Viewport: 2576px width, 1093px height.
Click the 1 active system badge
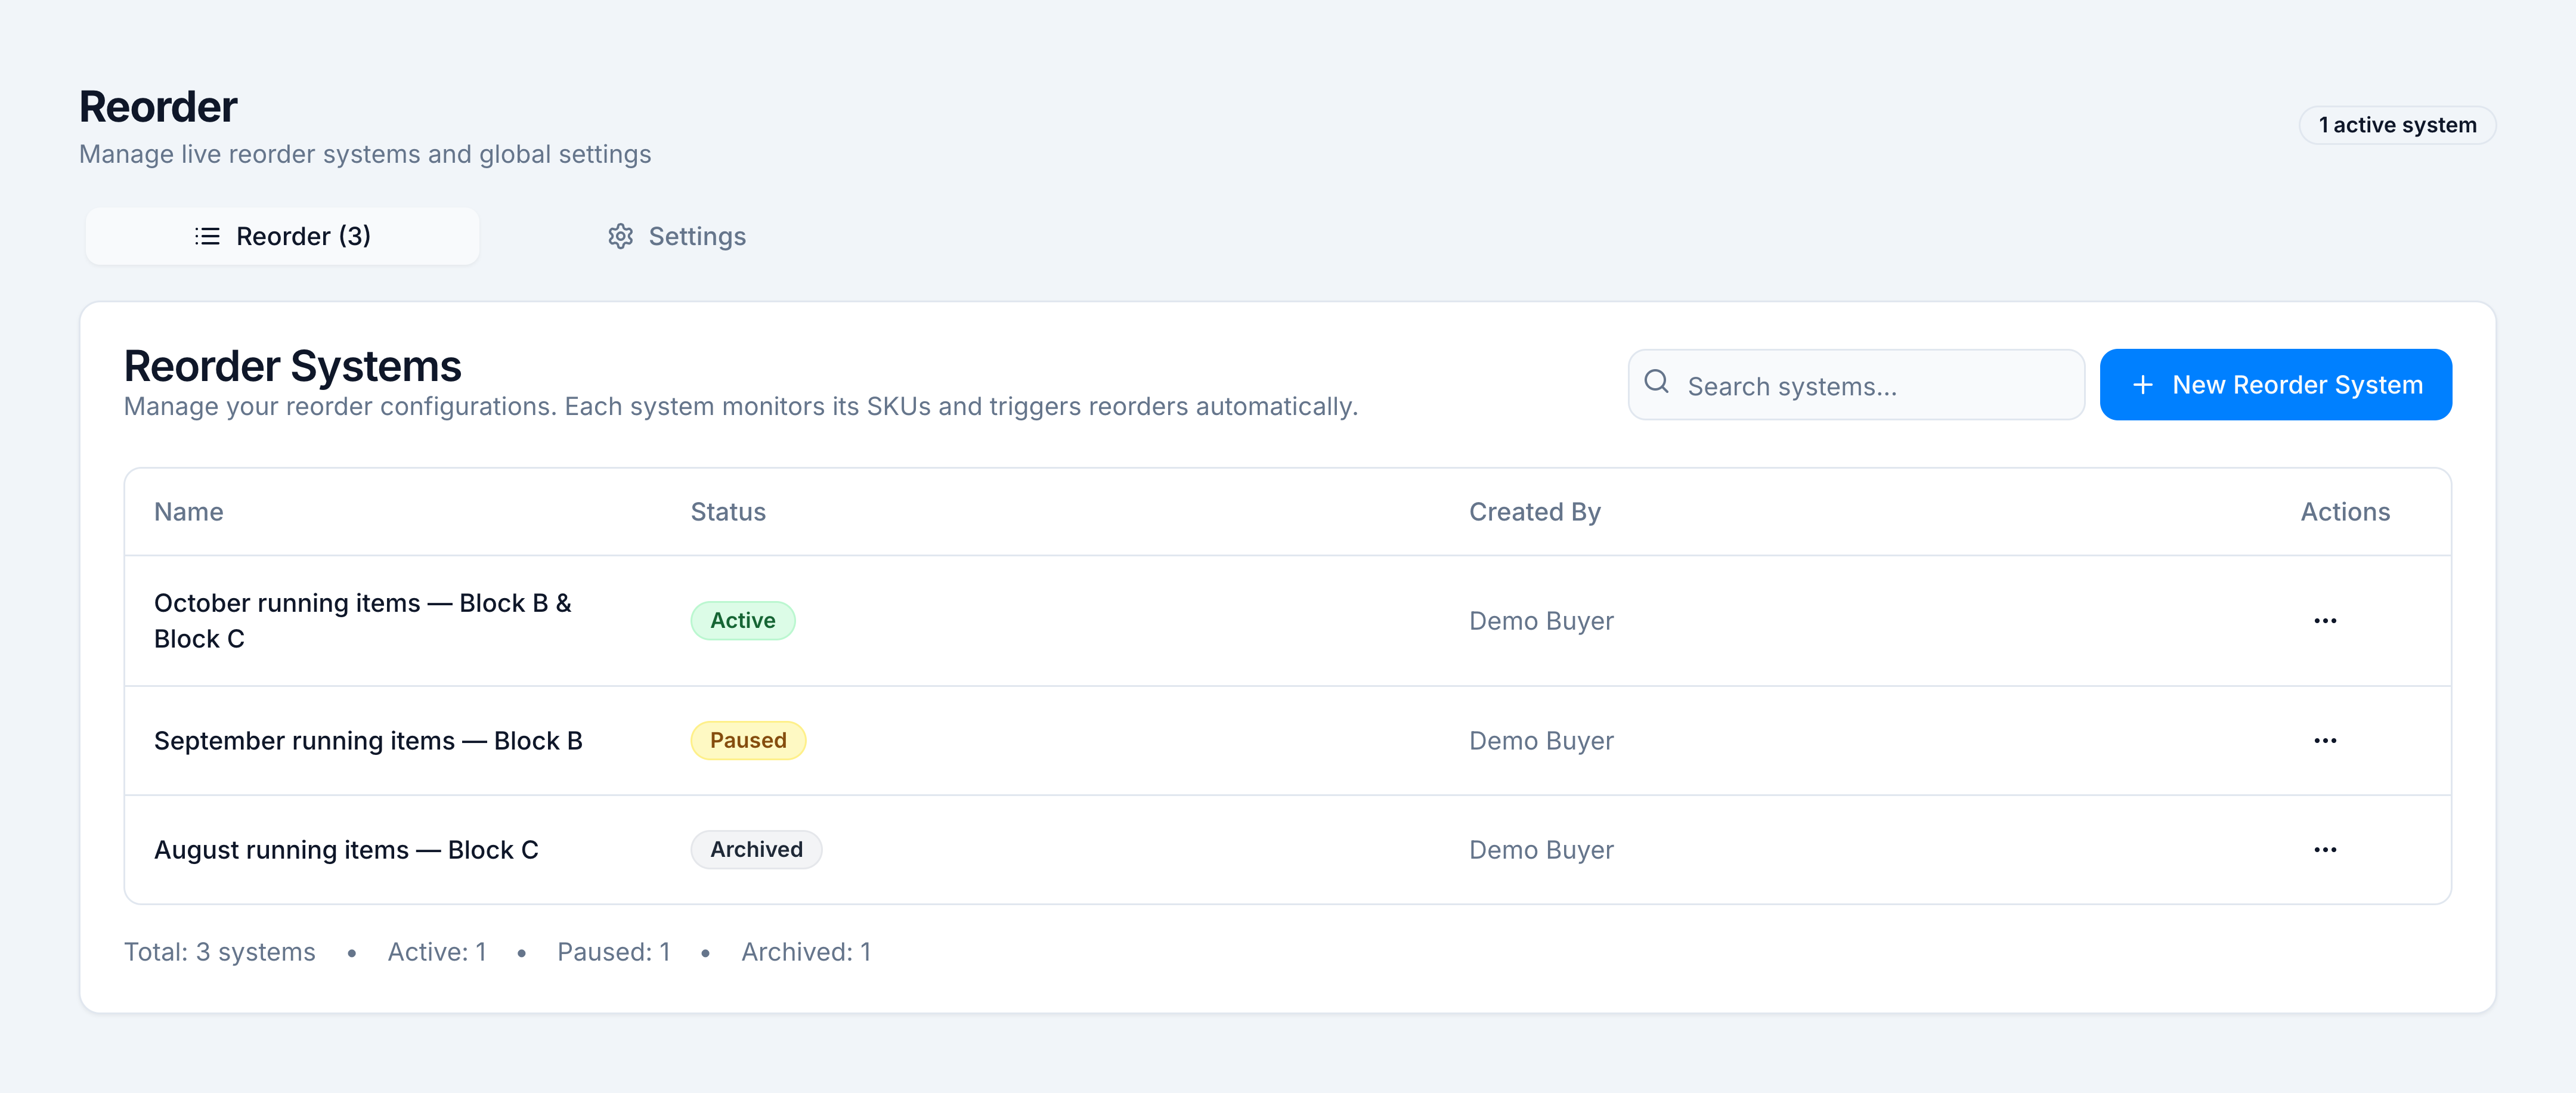click(x=2397, y=125)
